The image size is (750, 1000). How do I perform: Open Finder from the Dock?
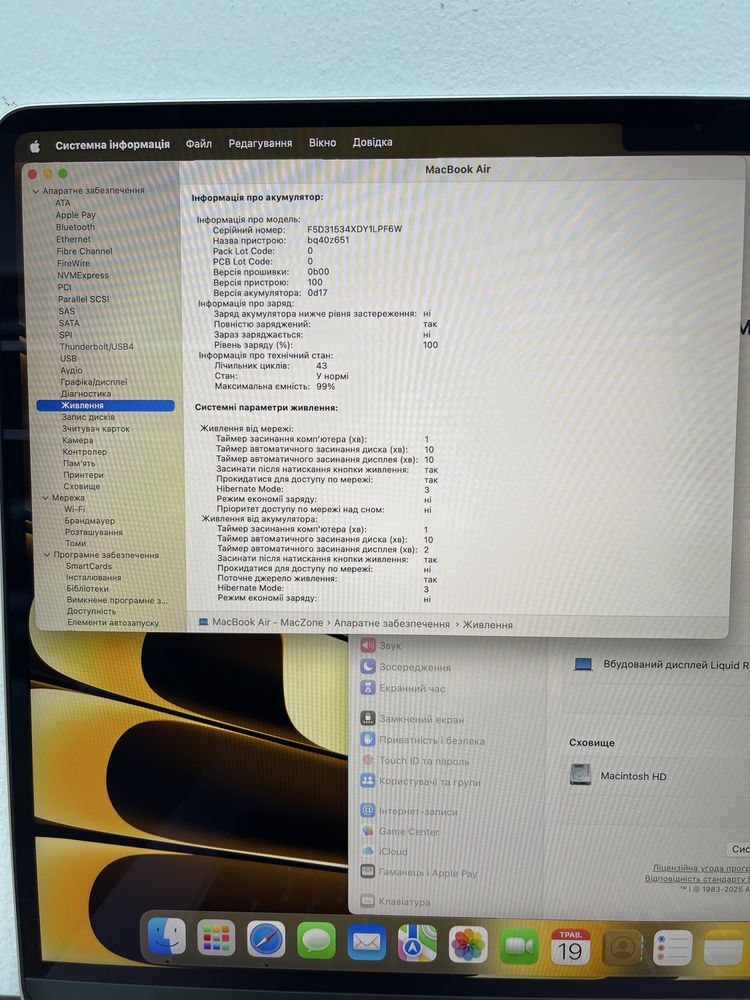(x=167, y=936)
